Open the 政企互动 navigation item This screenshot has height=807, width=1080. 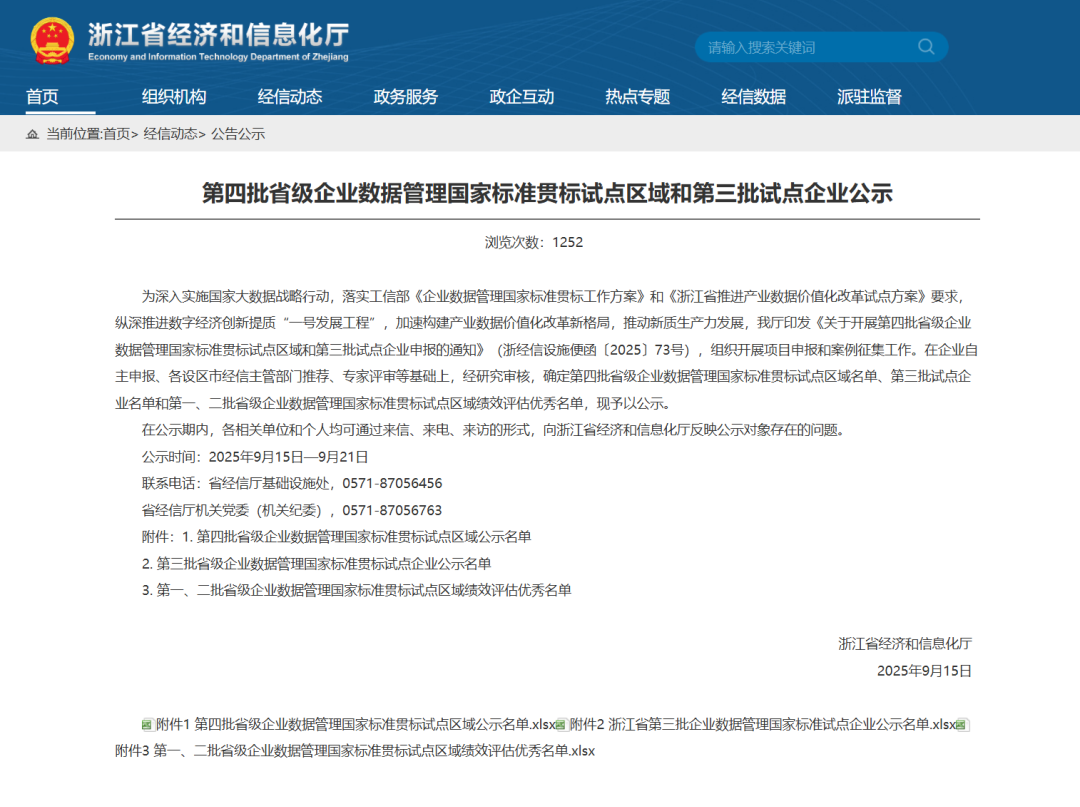[522, 97]
